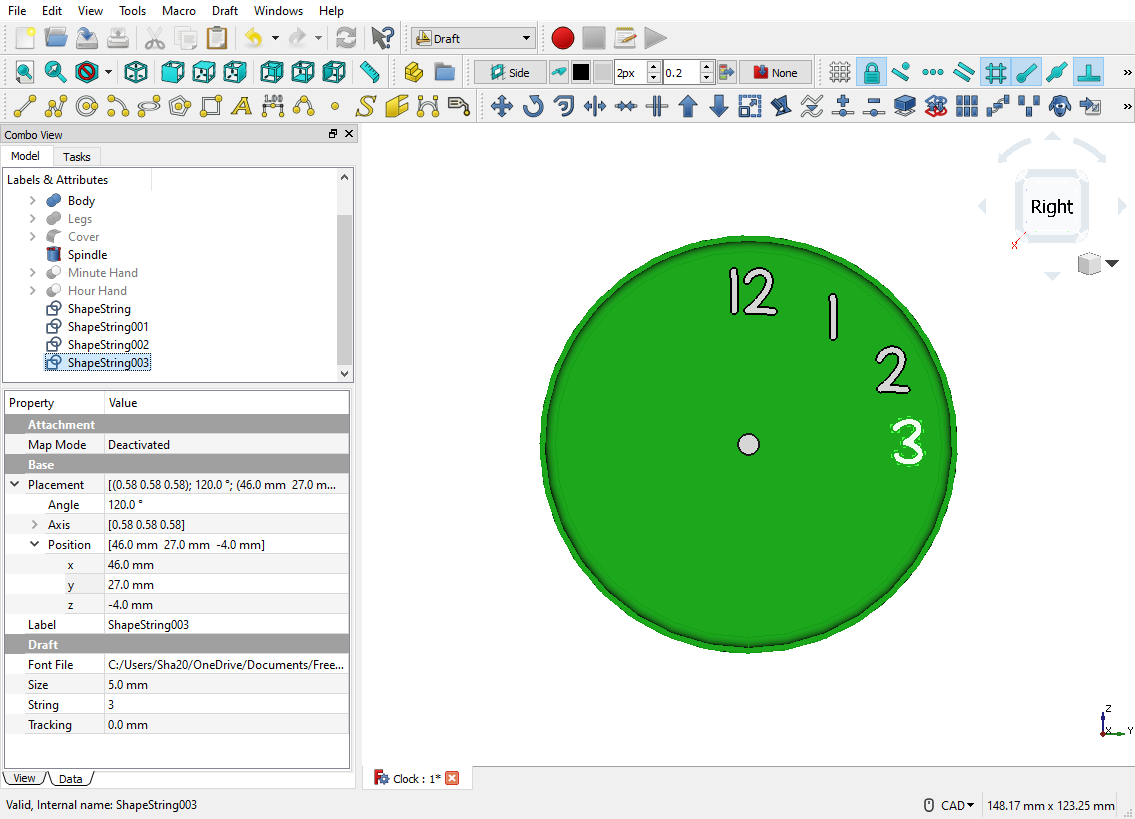Activate the Move tool
Image resolution: width=1135 pixels, height=819 pixels.
(x=502, y=106)
